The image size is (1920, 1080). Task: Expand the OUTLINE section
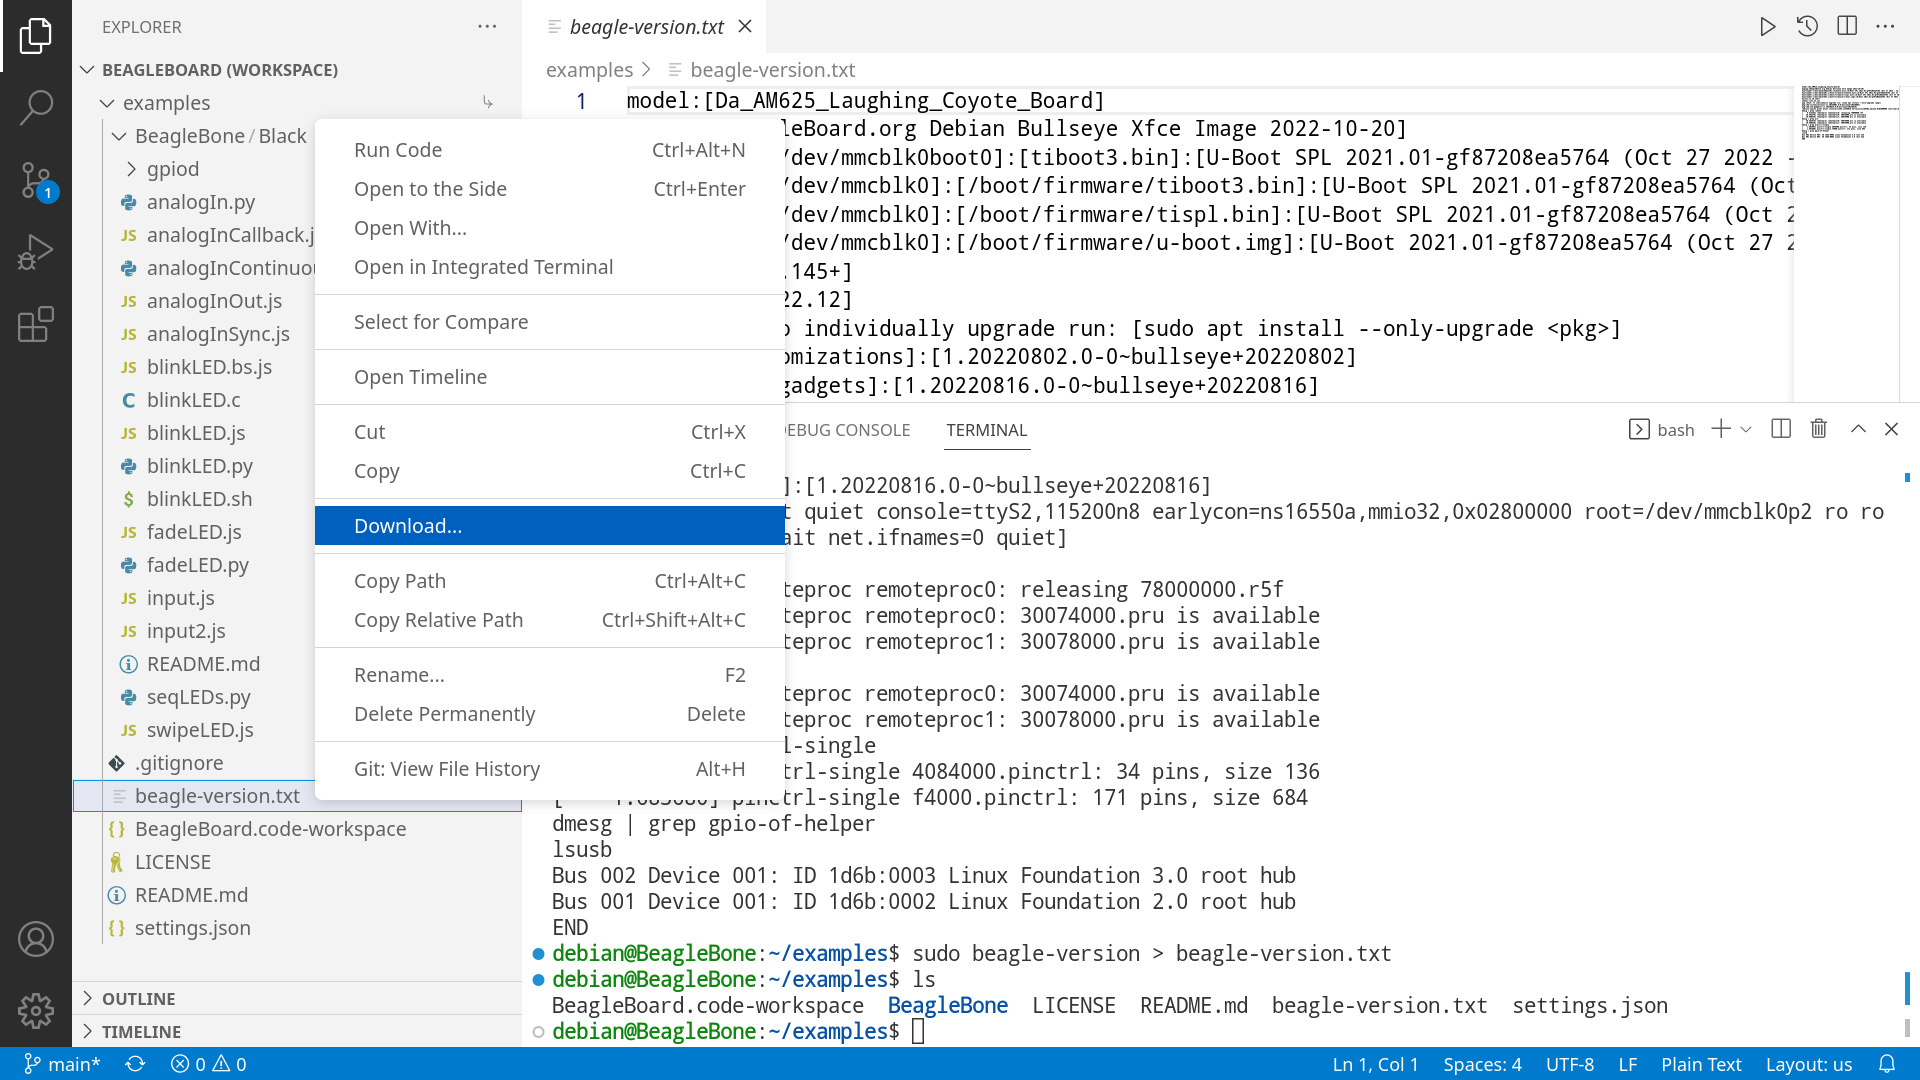pyautogui.click(x=138, y=998)
